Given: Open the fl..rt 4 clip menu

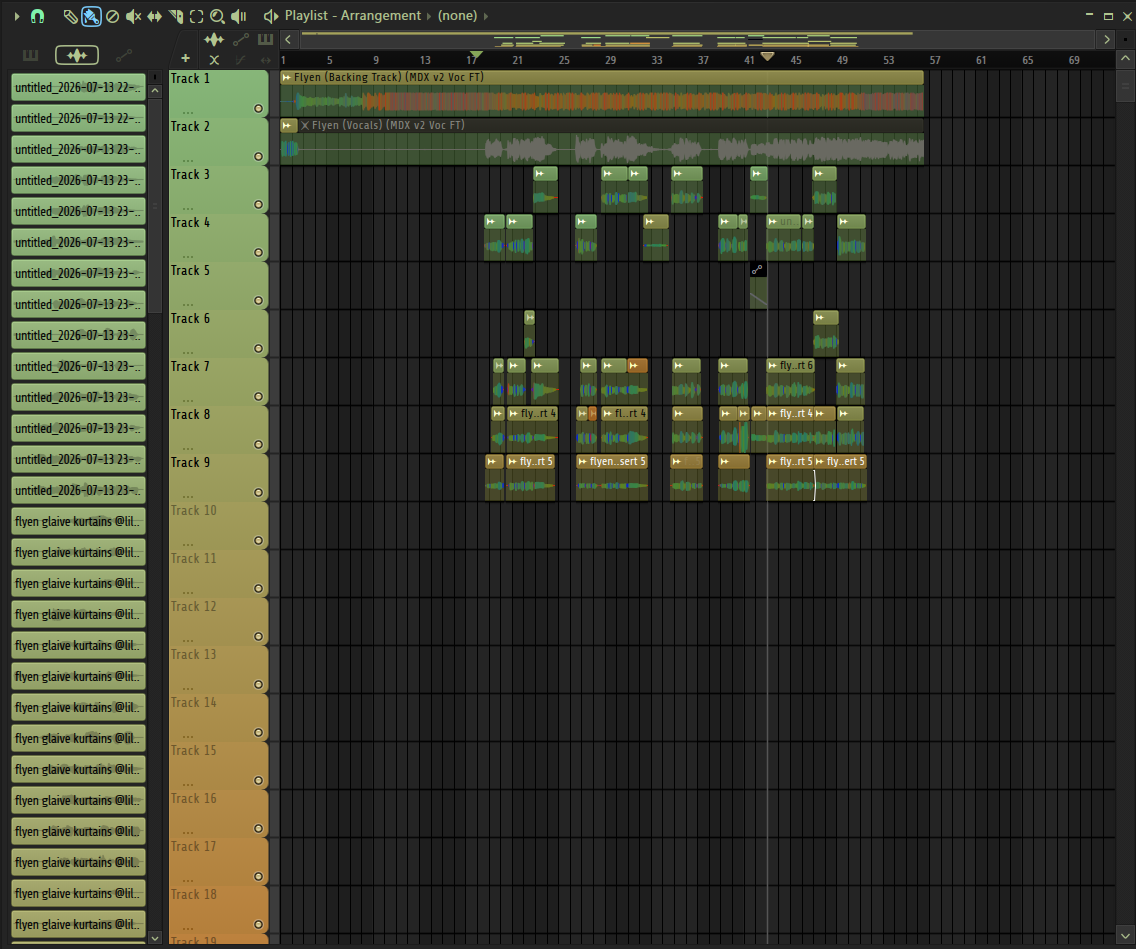Looking at the screenshot, I should coord(607,414).
